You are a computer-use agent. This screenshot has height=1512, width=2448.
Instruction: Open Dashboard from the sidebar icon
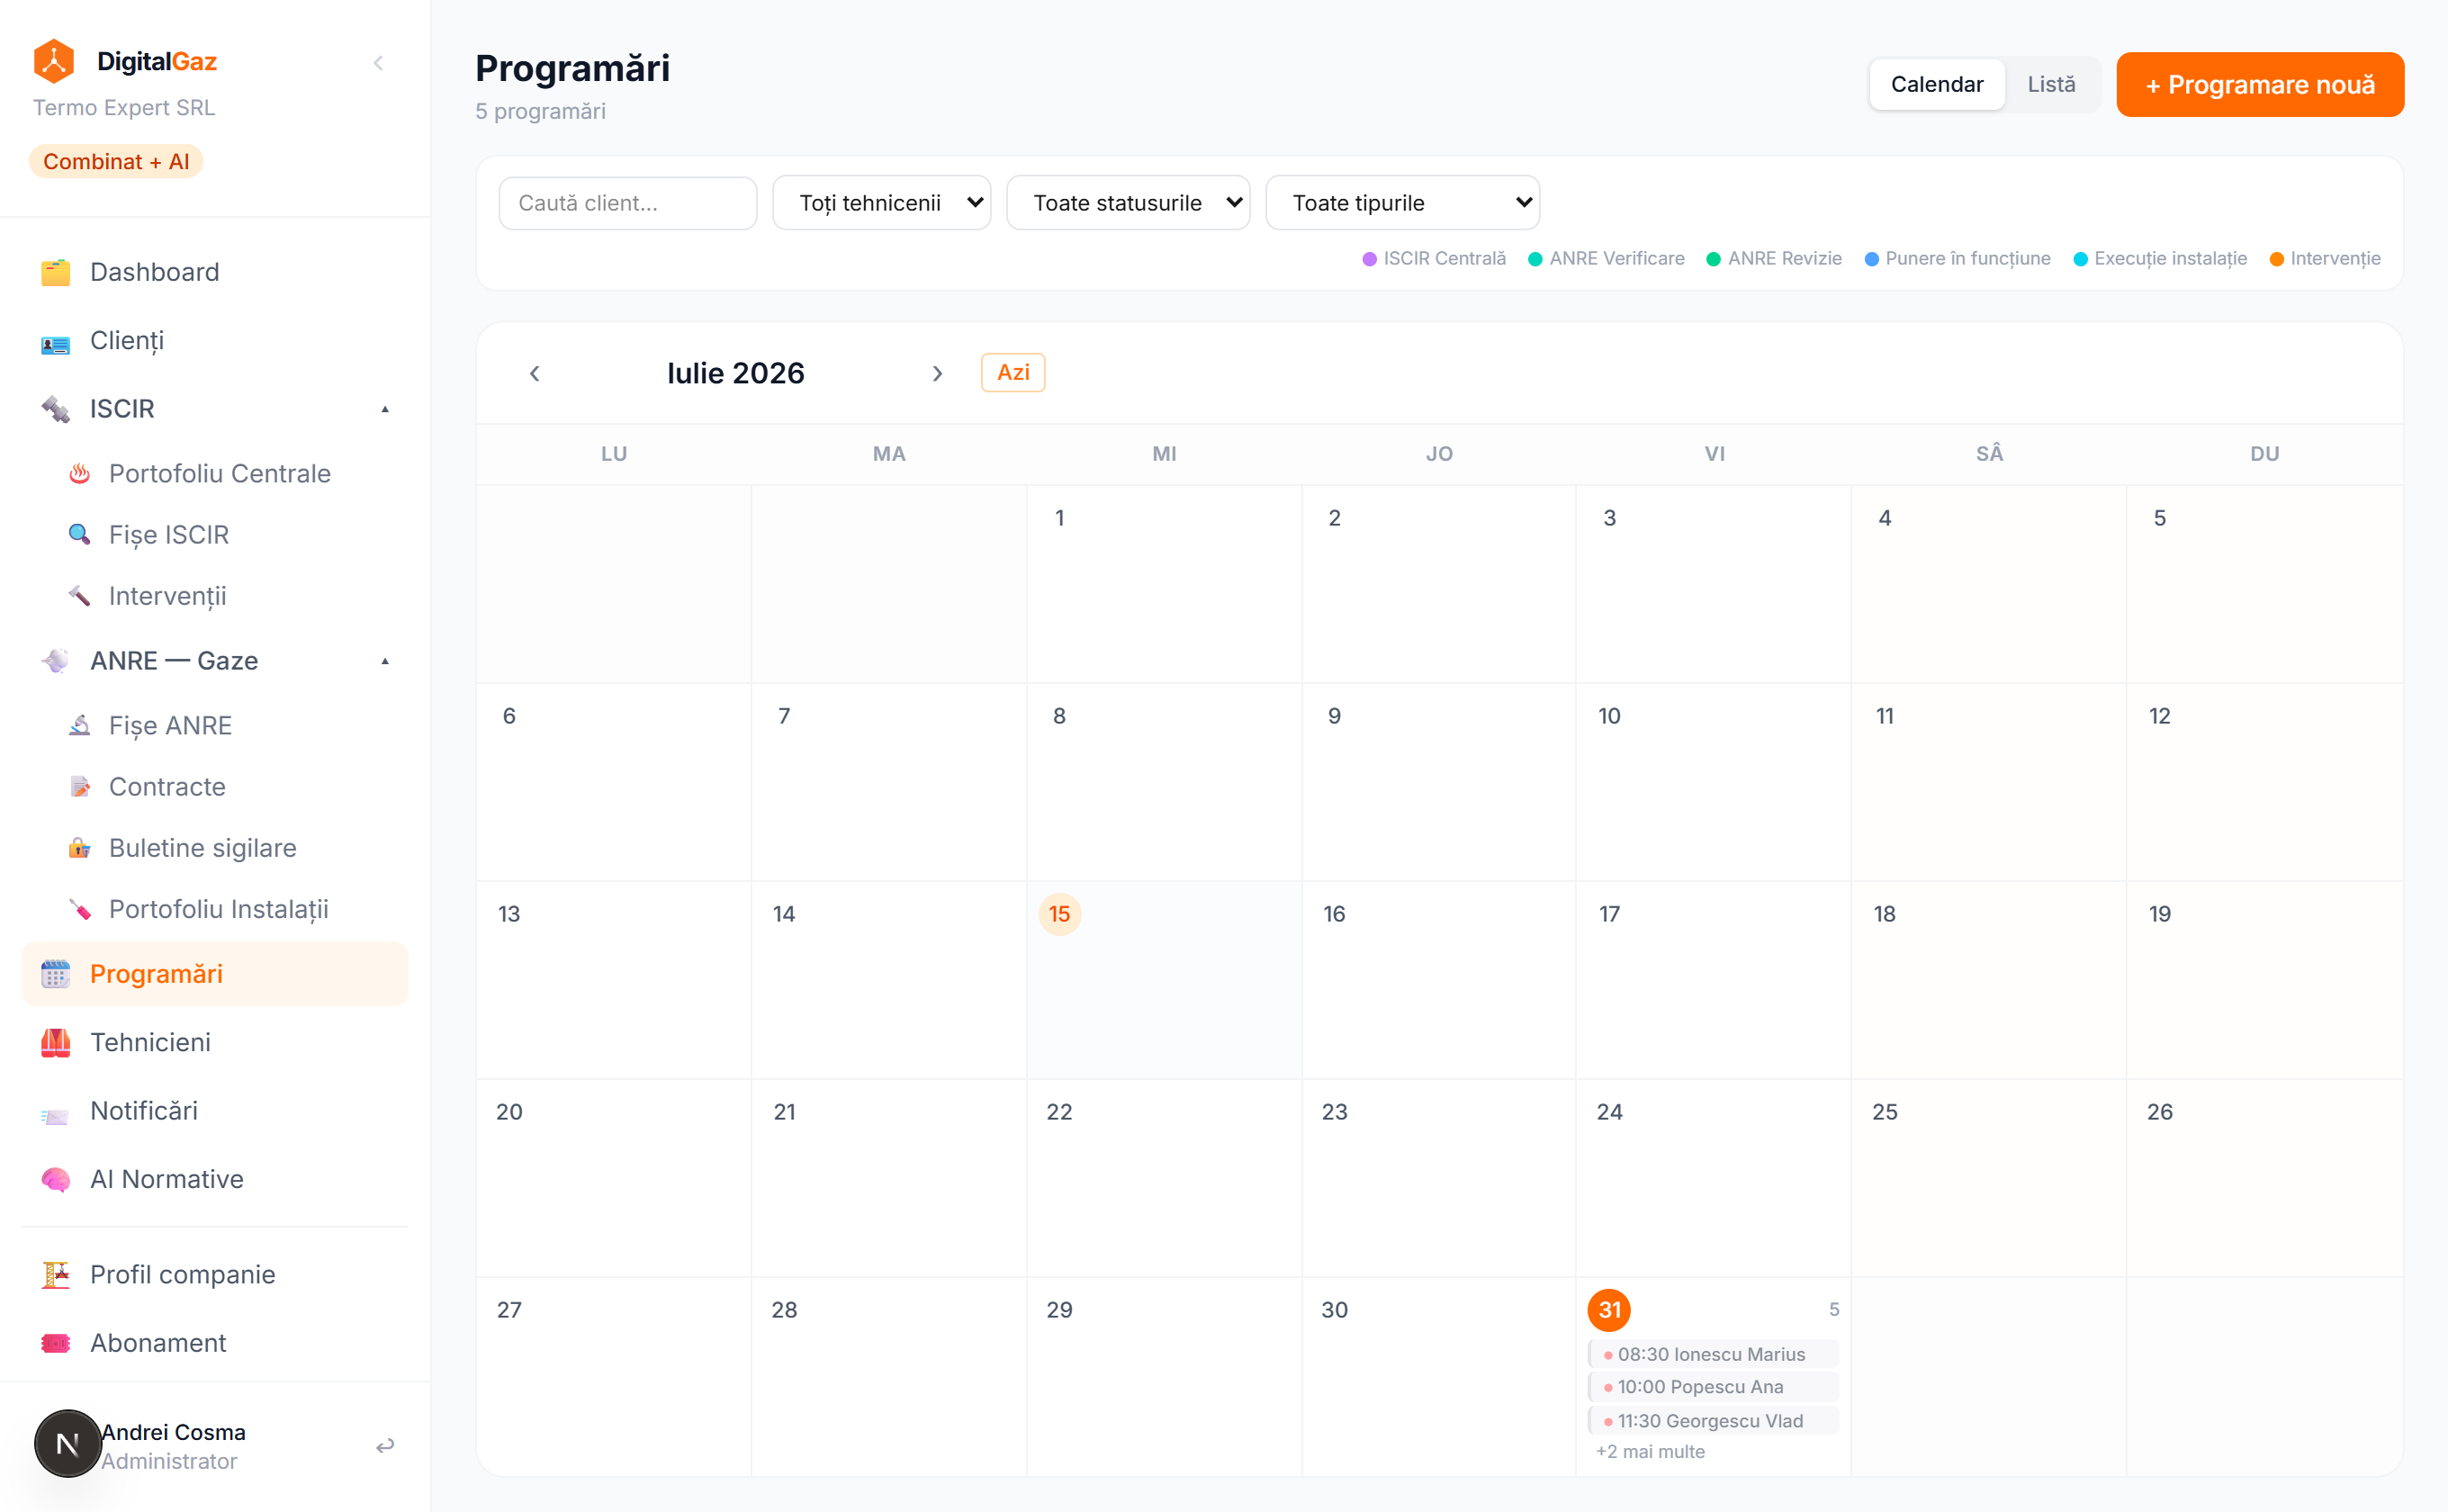tap(55, 272)
